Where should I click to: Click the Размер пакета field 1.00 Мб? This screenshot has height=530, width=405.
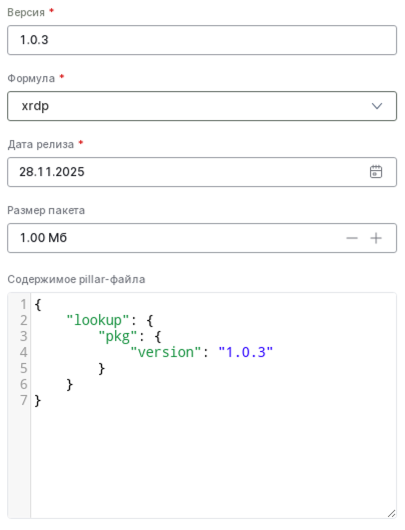tap(202, 238)
